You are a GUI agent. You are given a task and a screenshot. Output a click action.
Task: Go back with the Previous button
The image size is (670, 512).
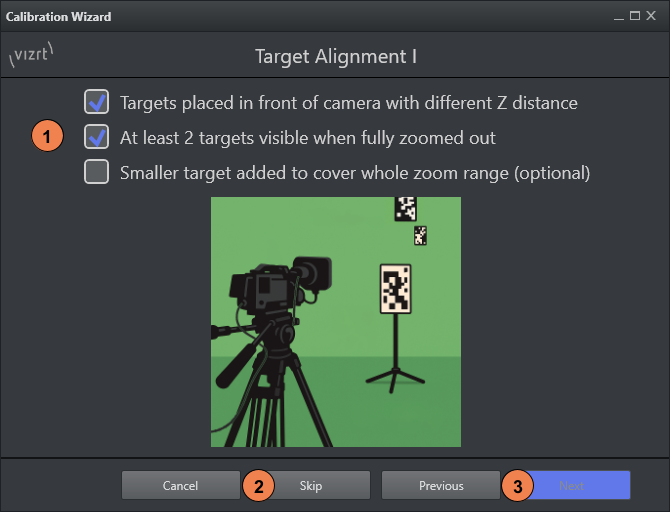(441, 485)
